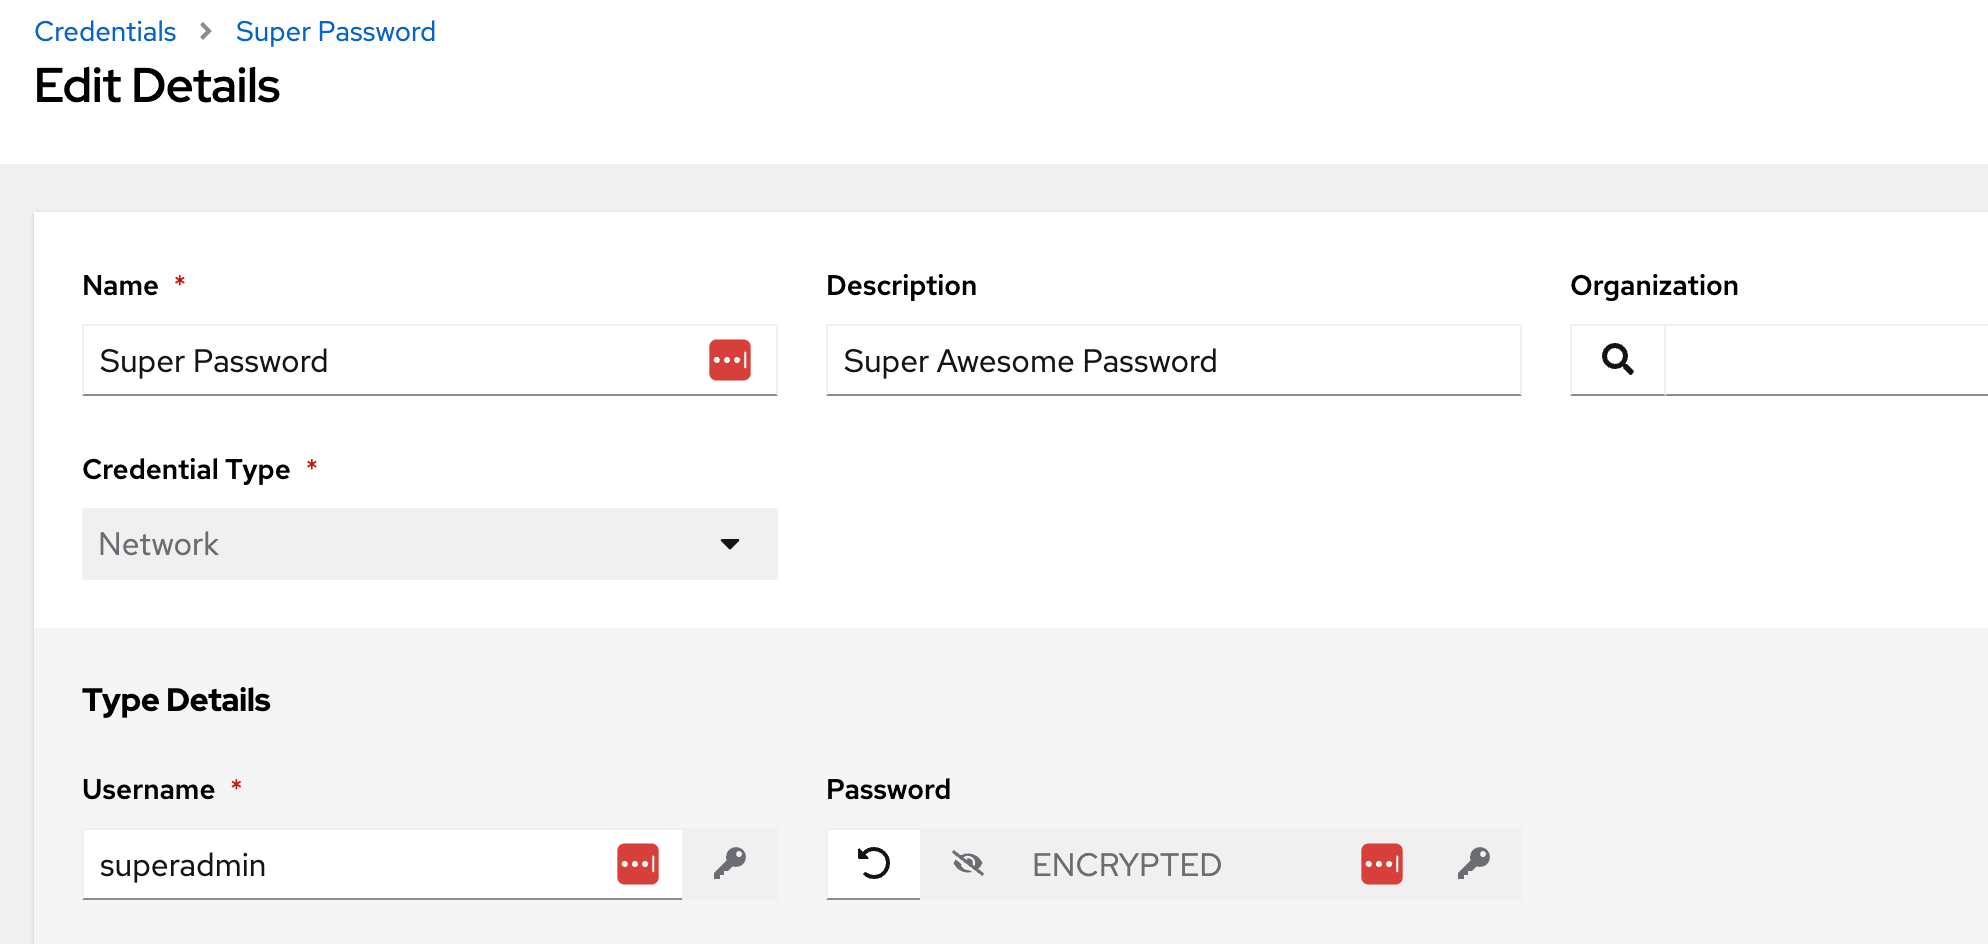The image size is (1988, 944).
Task: Open the Credential Type dropdown
Action: point(400,544)
